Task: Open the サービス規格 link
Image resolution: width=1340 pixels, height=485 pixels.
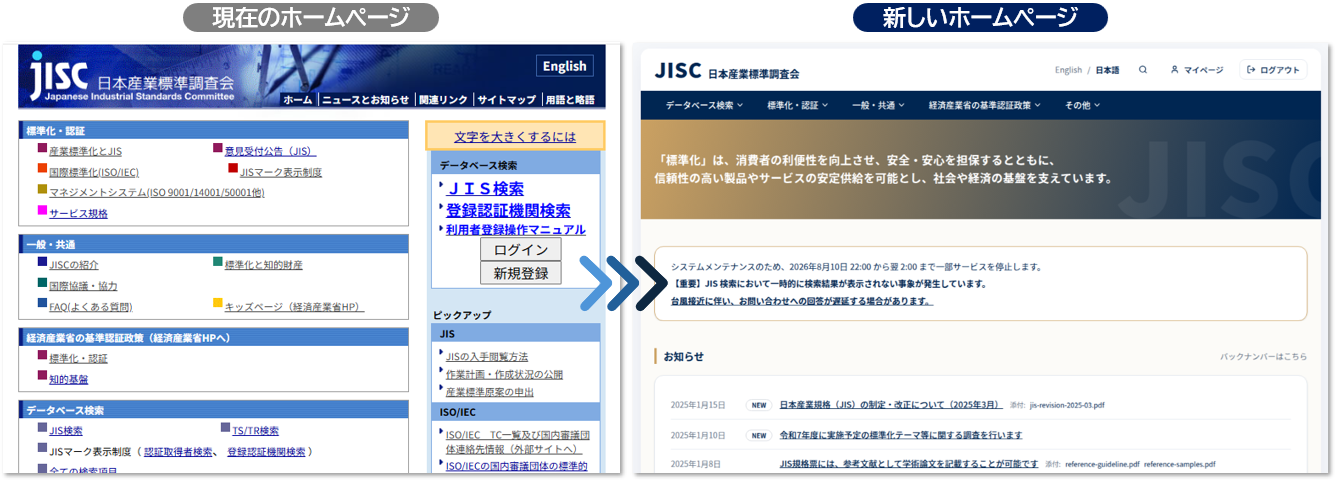Action: pos(78,213)
